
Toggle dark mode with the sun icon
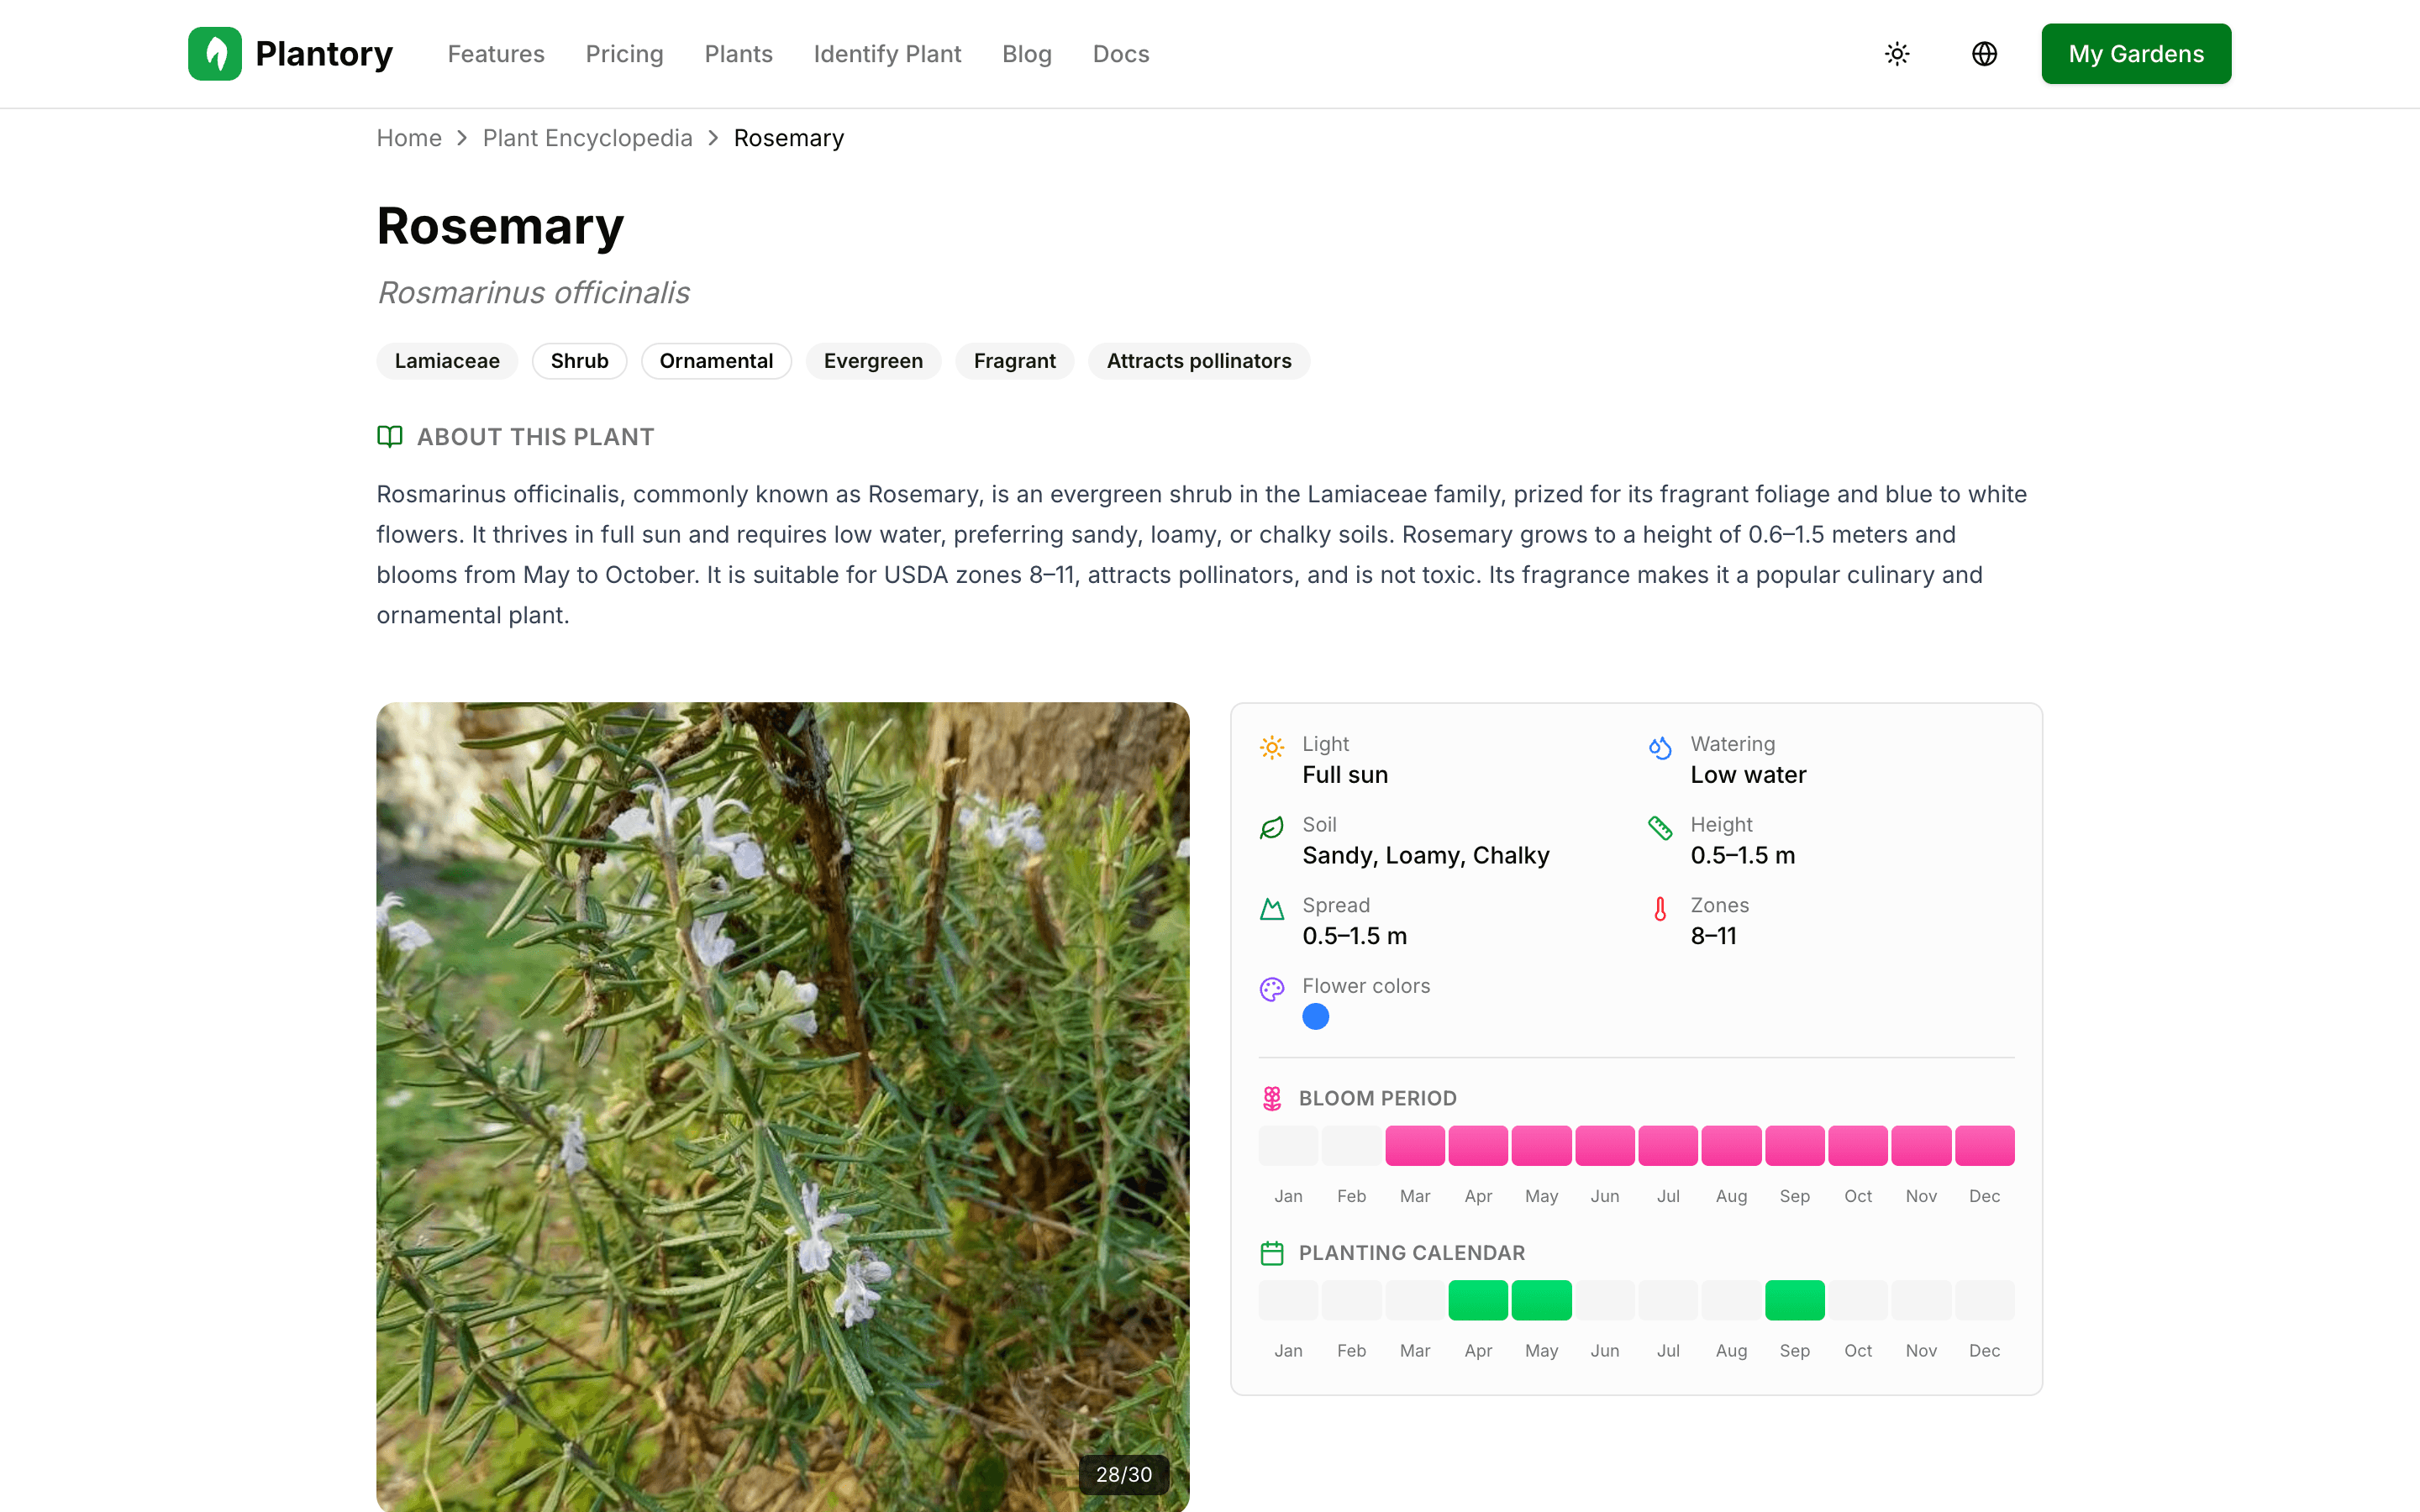point(1897,53)
